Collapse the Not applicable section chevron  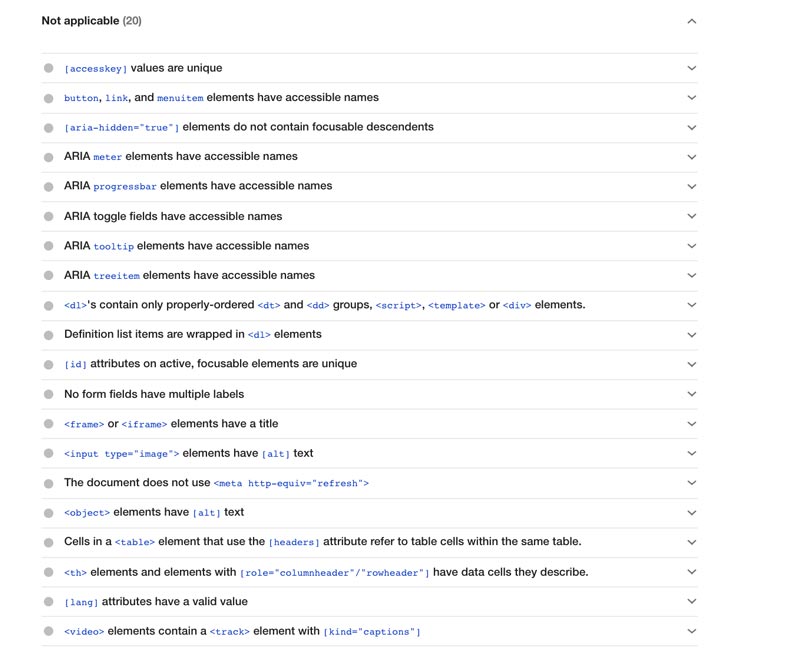tap(691, 21)
